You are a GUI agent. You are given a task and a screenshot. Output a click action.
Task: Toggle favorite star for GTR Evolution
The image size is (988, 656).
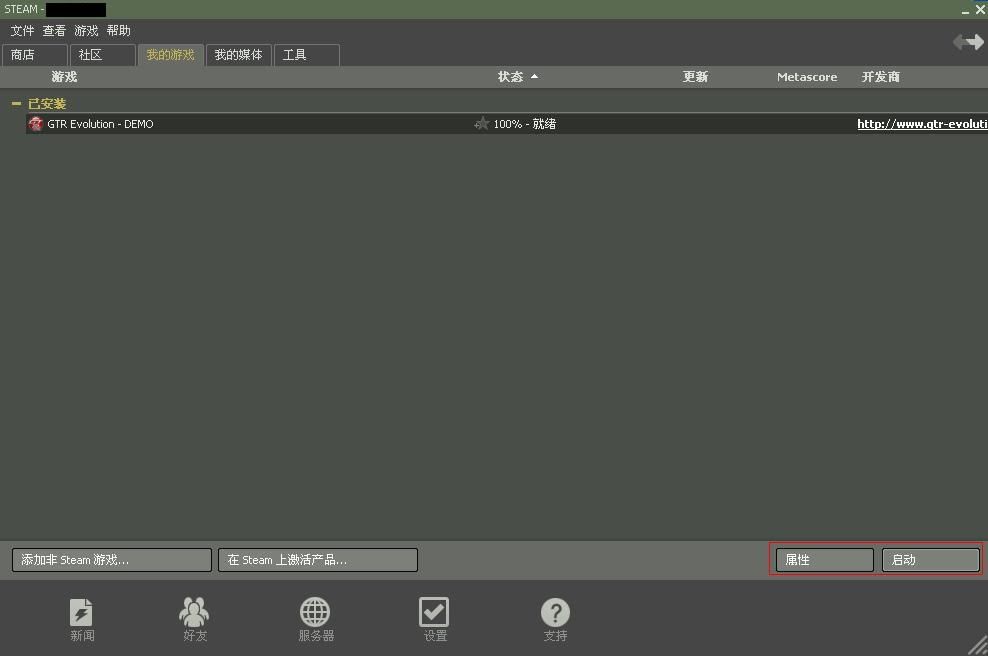[x=481, y=124]
